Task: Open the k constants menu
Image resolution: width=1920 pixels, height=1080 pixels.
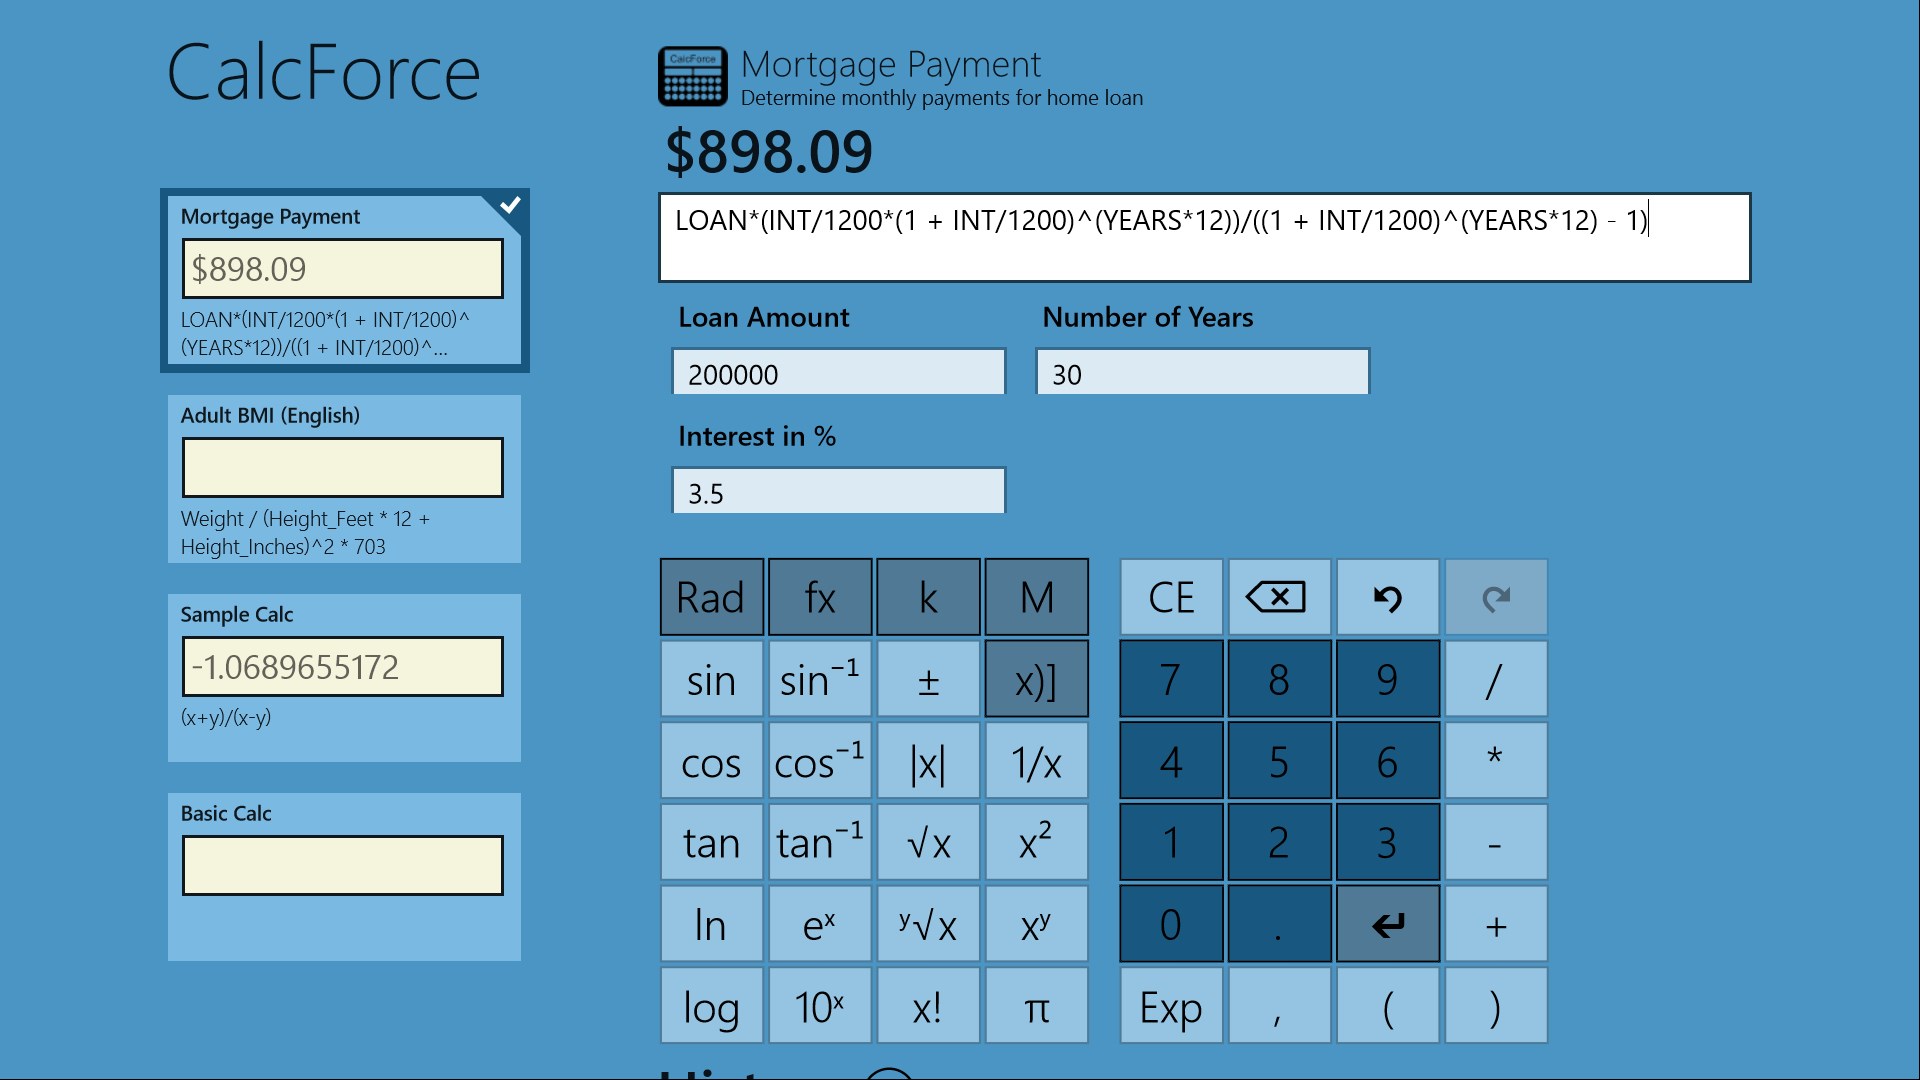Action: 928,598
